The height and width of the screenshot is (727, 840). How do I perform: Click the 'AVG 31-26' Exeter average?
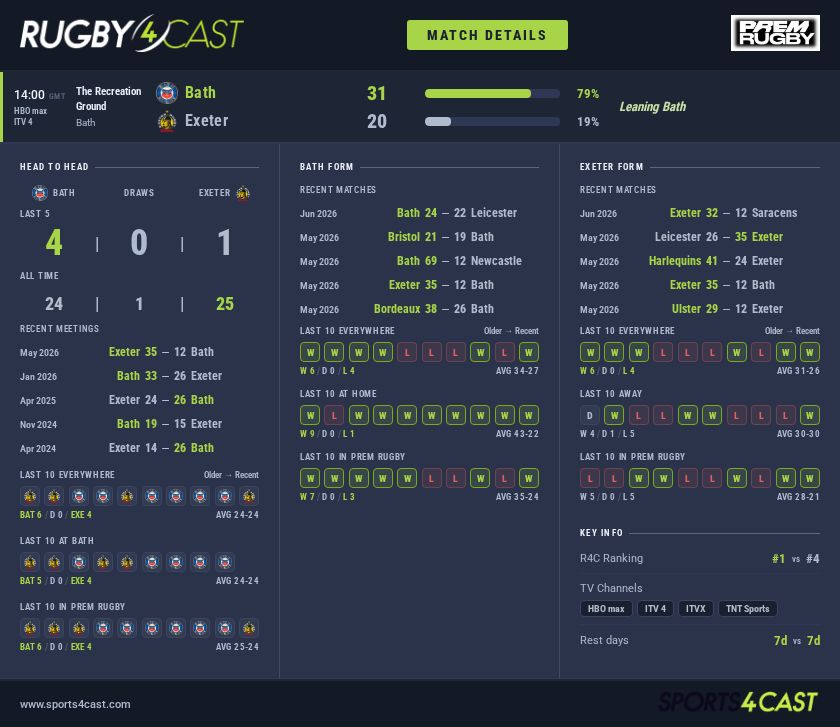798,371
